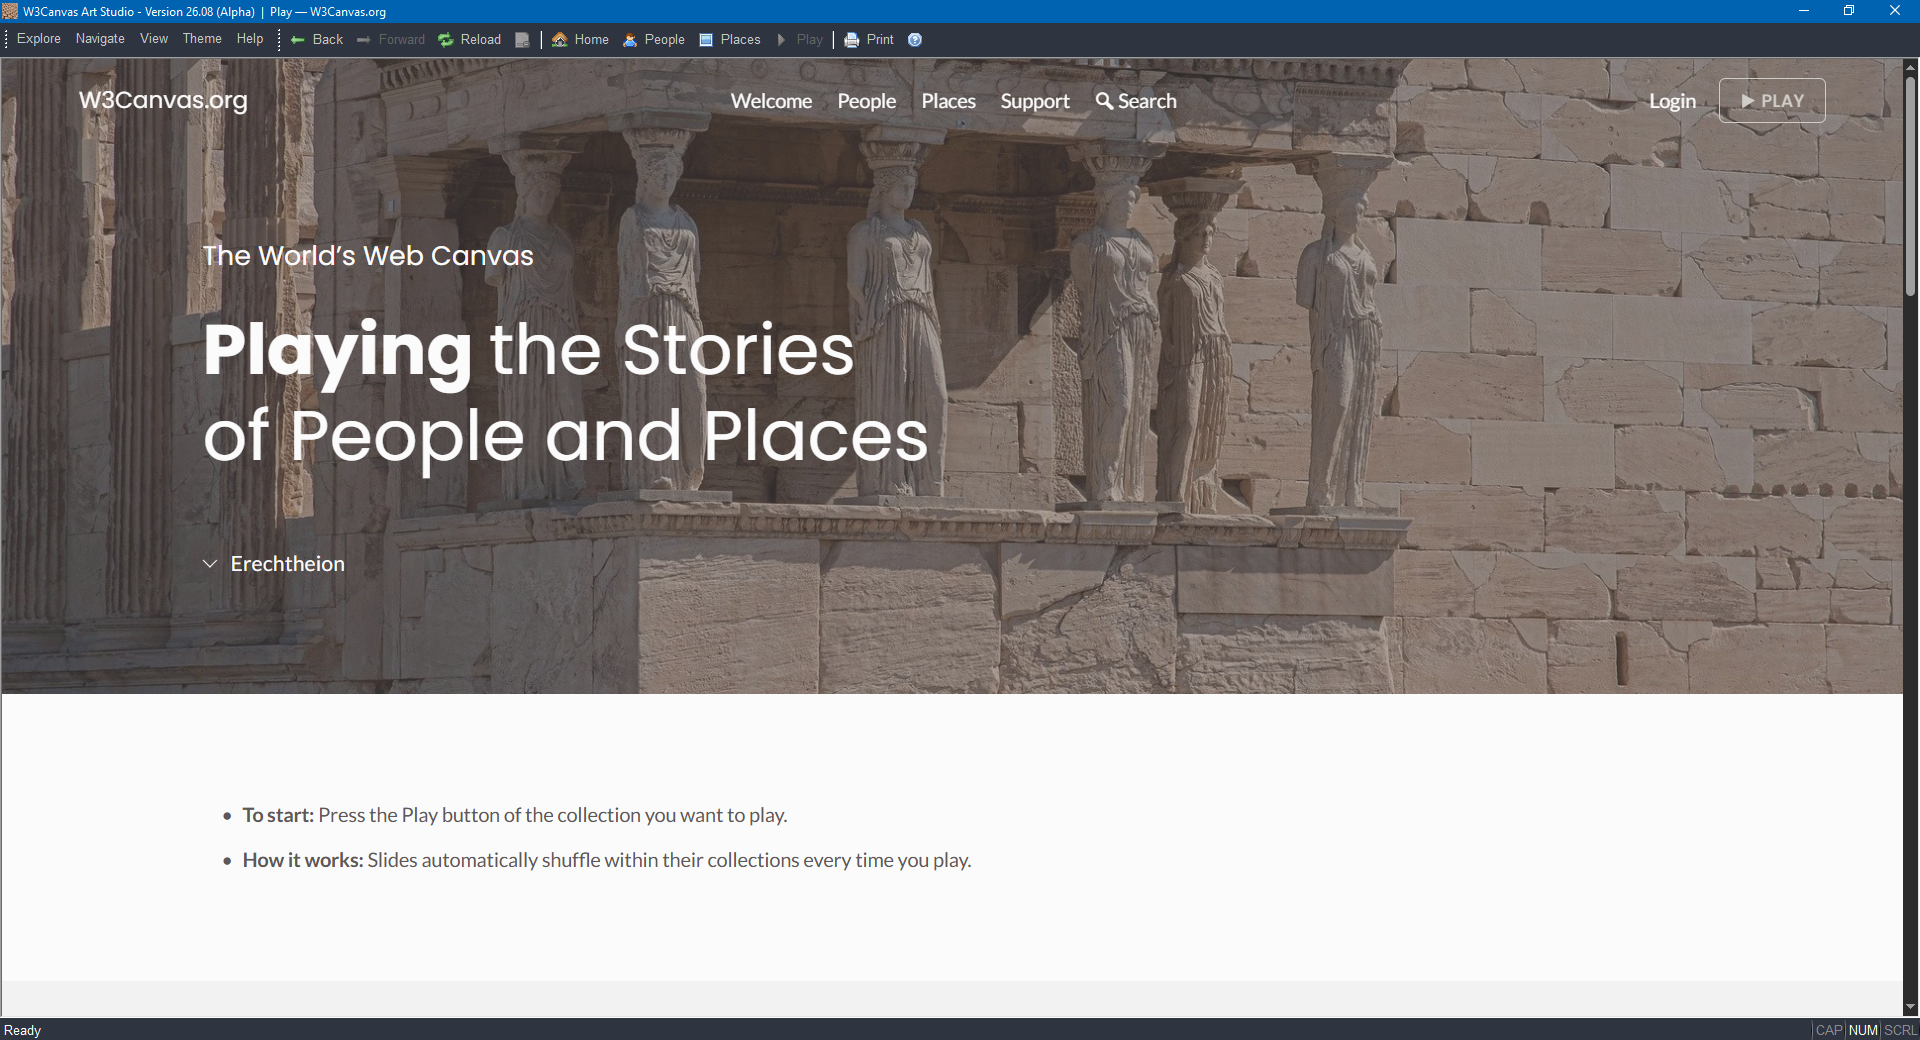This screenshot has width=1920, height=1040.
Task: Click the Home house icon in toolbar
Action: [x=560, y=40]
